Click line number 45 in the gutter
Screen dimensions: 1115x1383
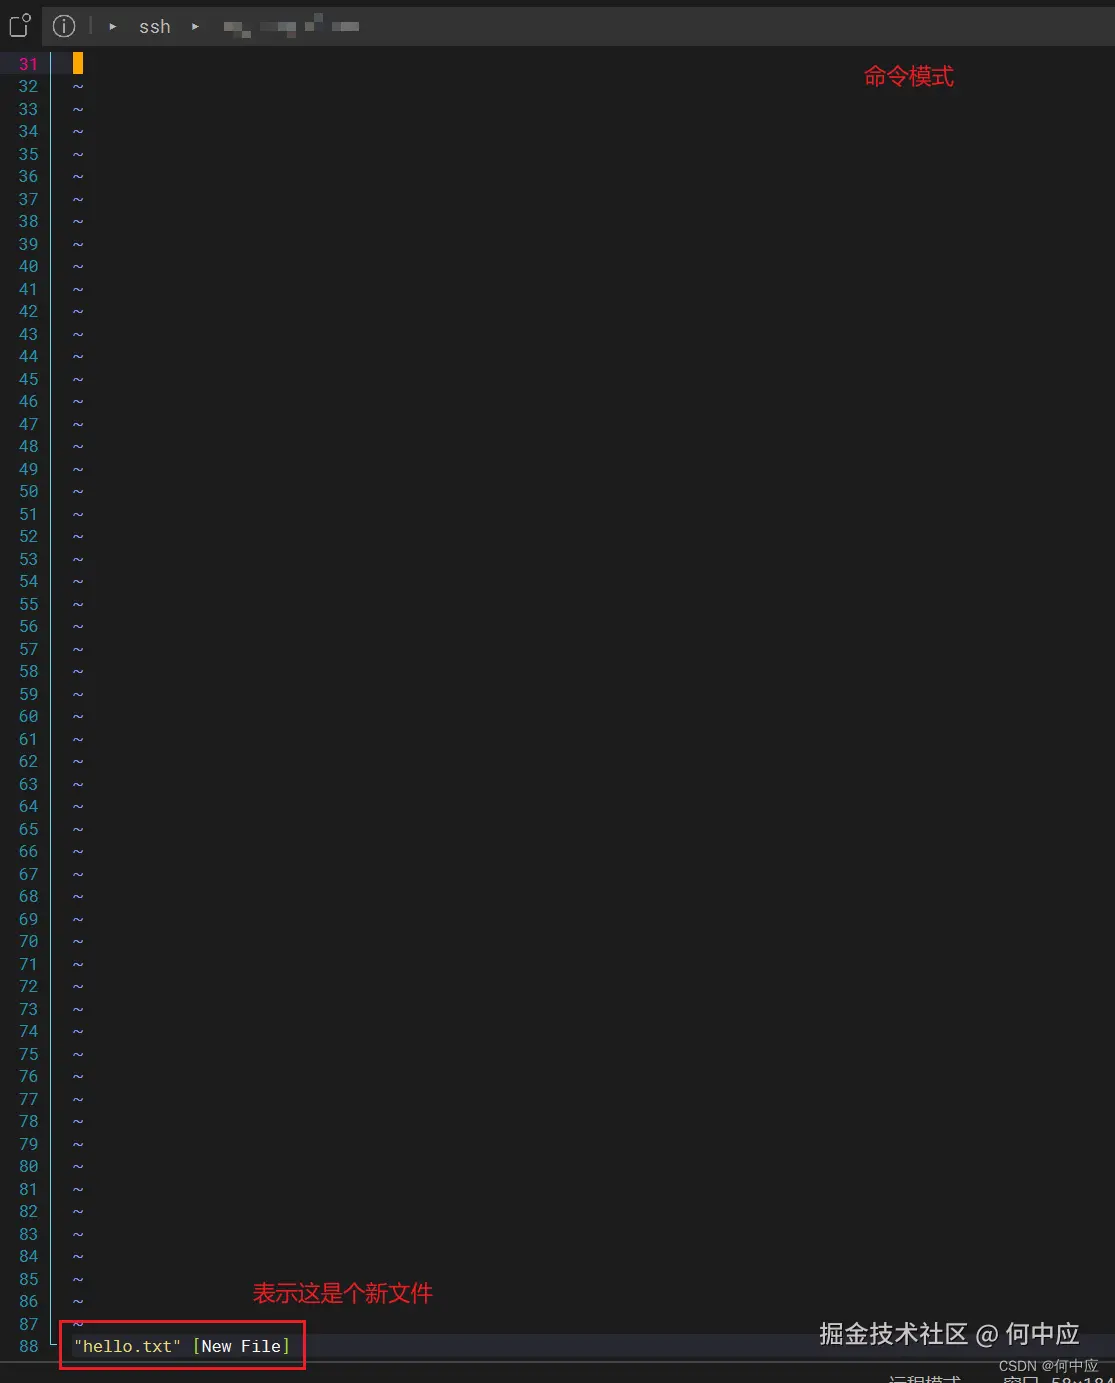pyautogui.click(x=28, y=379)
